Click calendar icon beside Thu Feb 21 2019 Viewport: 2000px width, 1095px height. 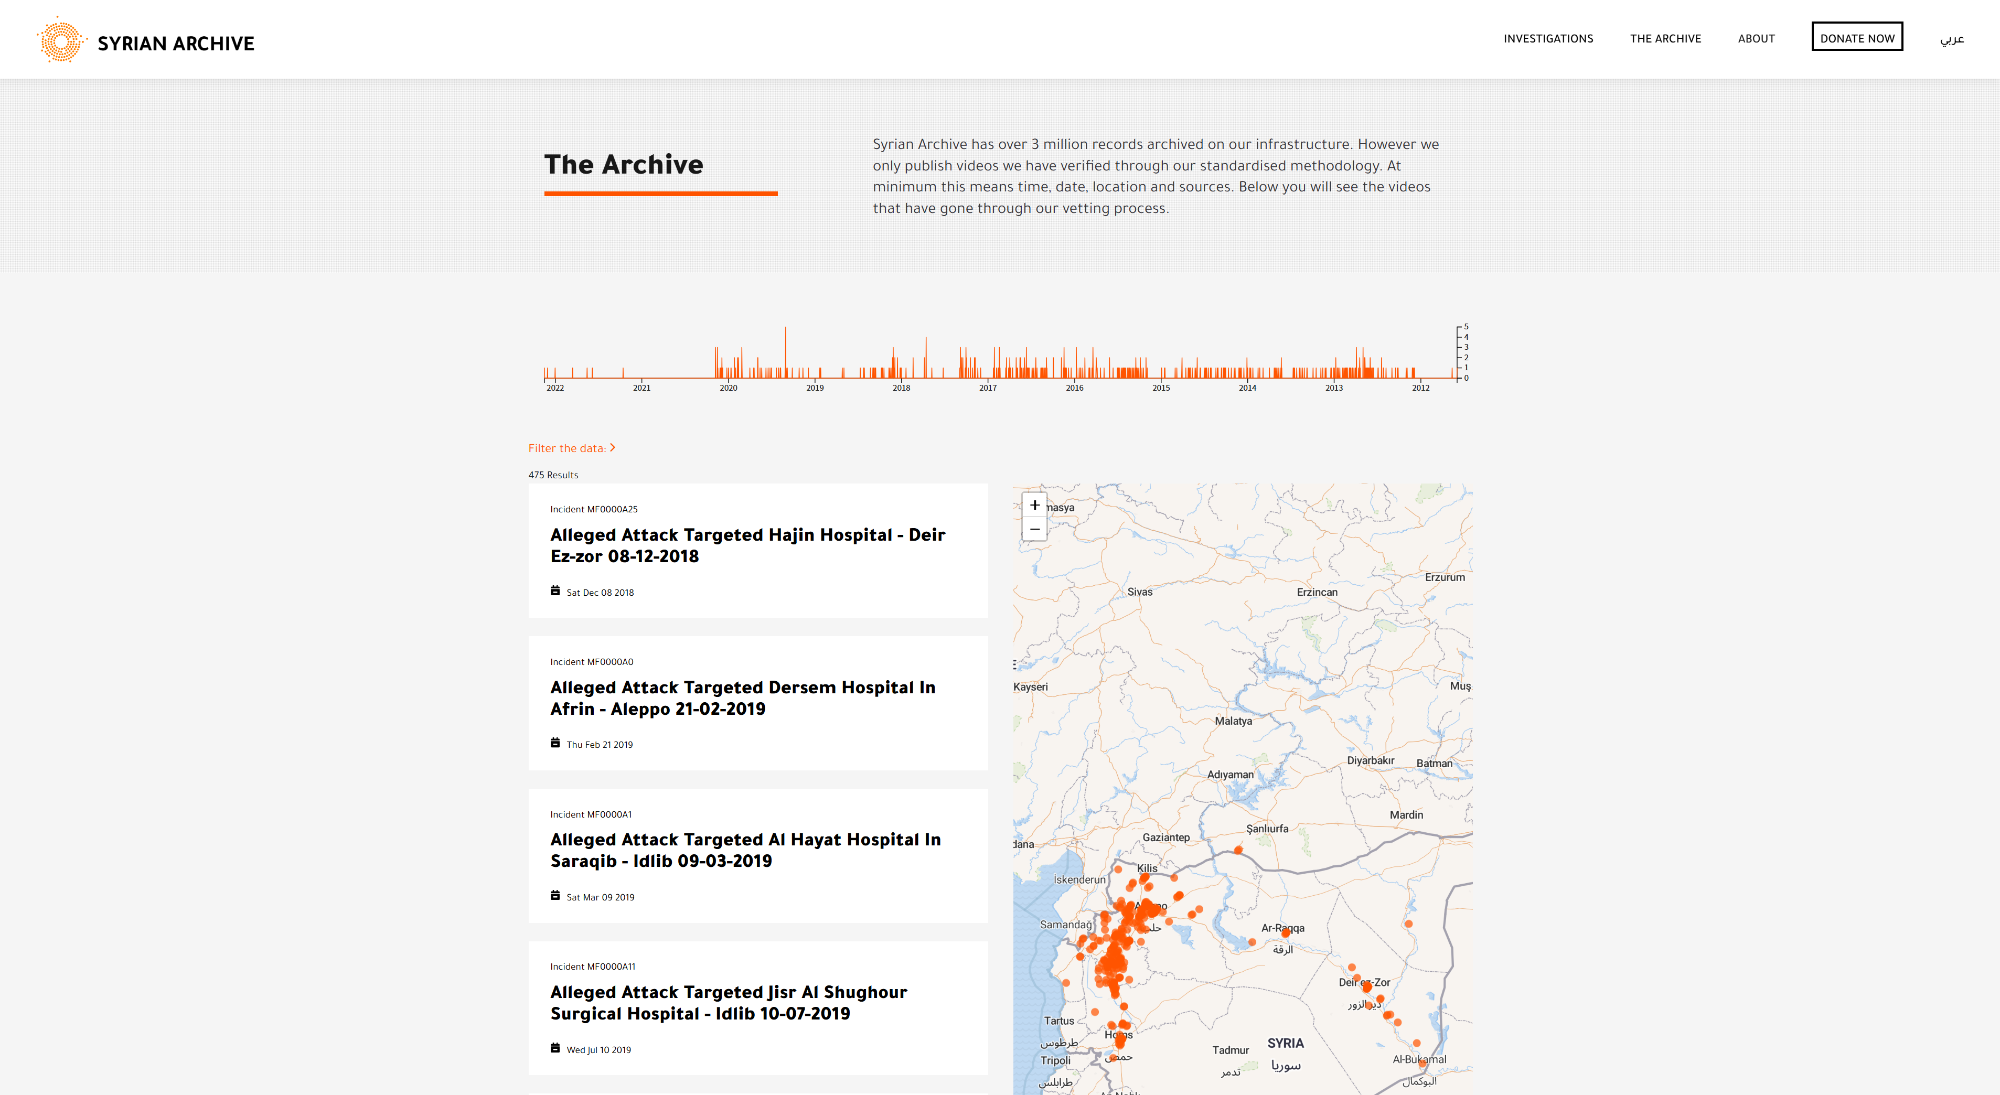(x=555, y=743)
